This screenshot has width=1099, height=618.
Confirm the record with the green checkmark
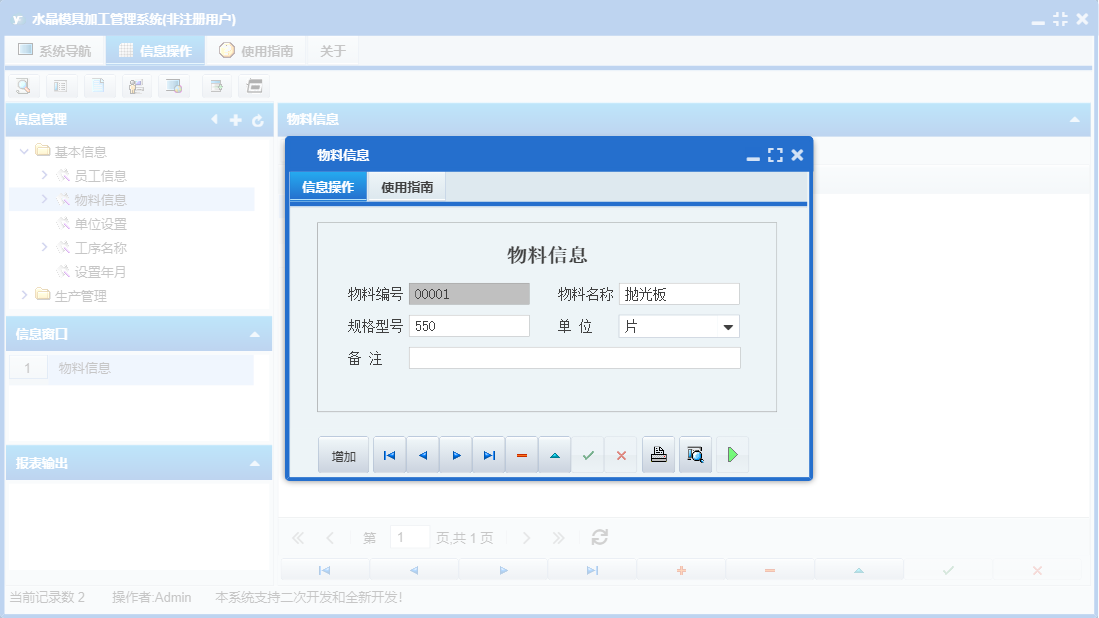[x=588, y=454]
